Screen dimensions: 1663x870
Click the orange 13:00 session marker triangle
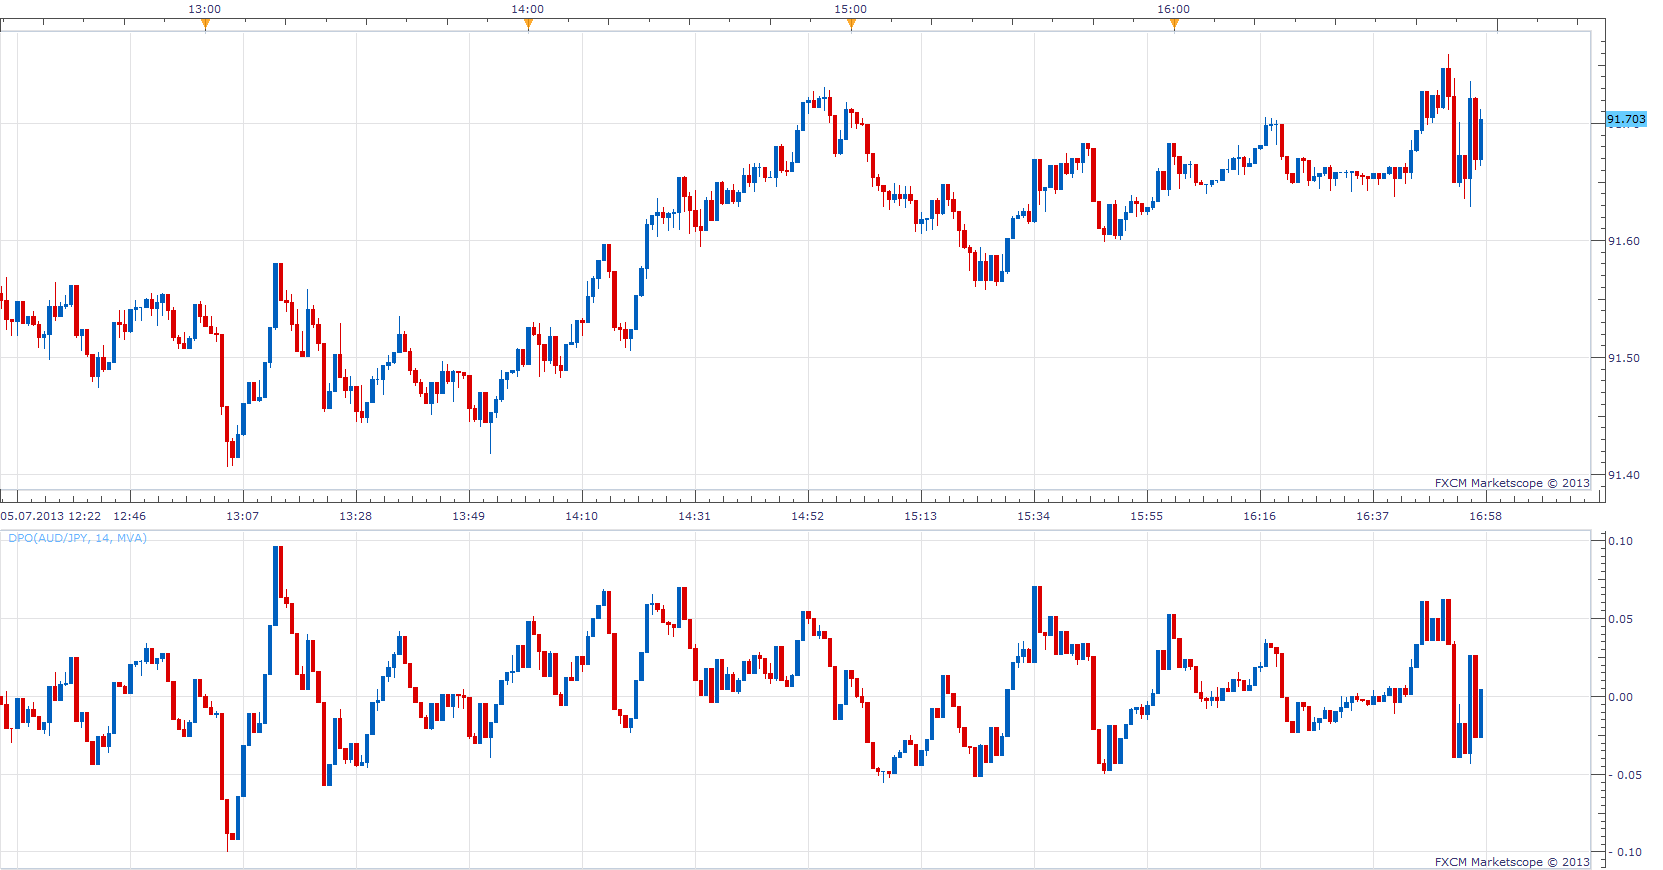coord(205,25)
